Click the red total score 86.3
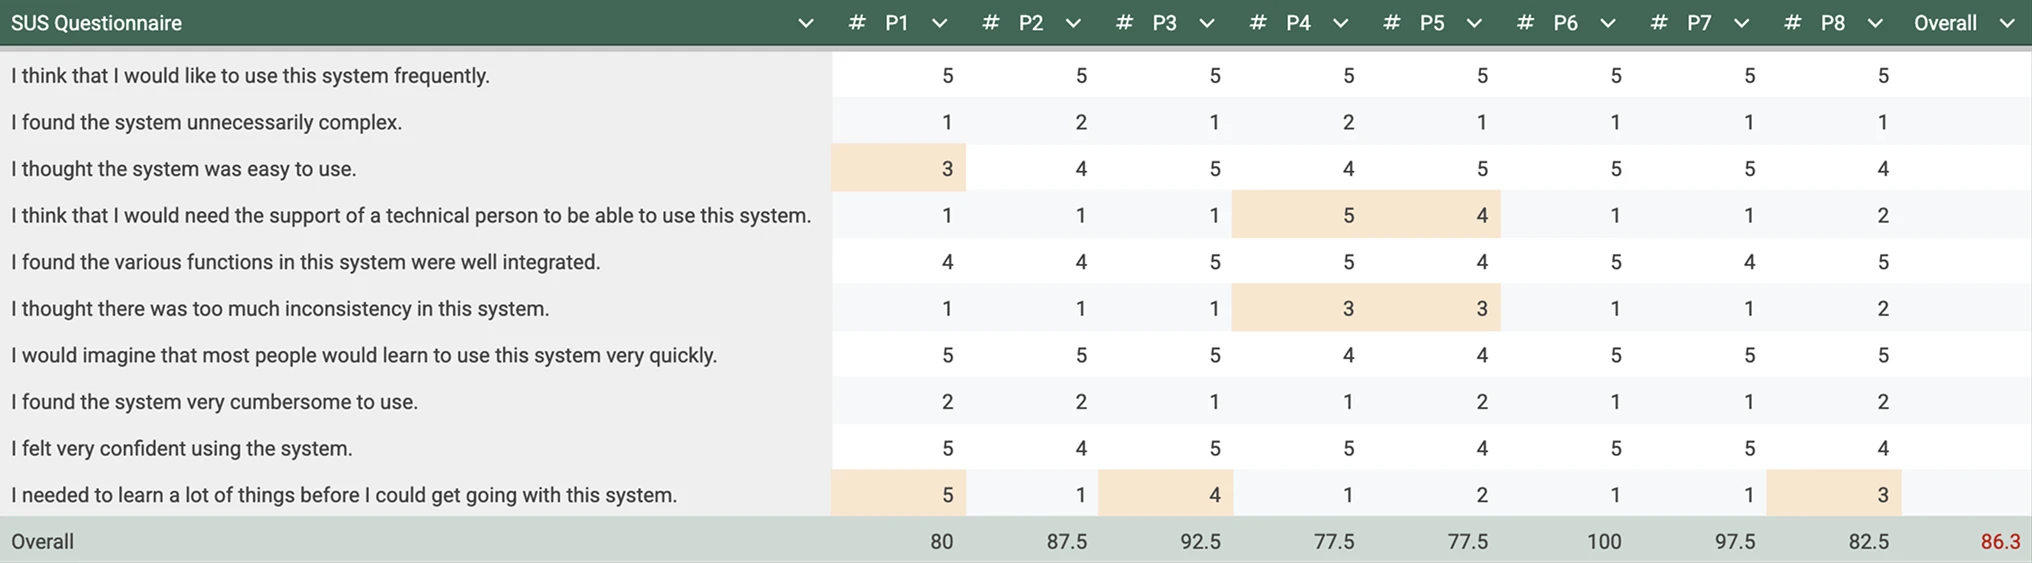Image resolution: width=2032 pixels, height=563 pixels. [2000, 541]
